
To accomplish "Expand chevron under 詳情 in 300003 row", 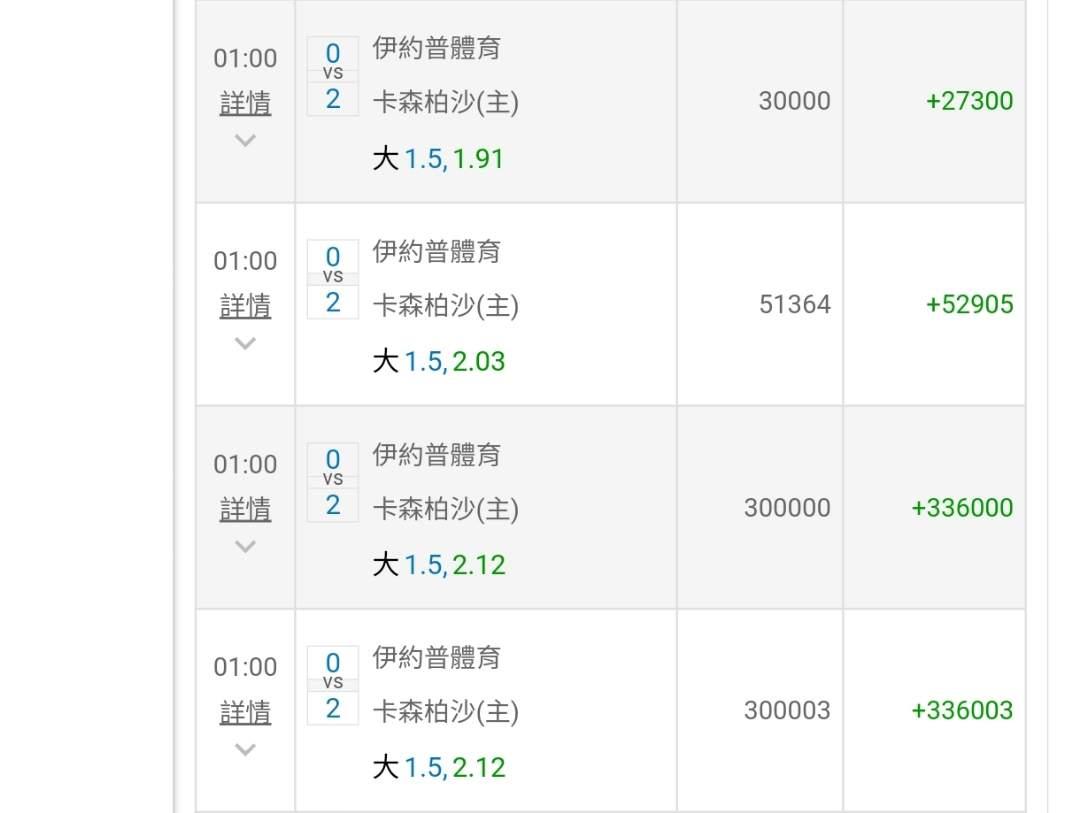I will click(245, 750).
